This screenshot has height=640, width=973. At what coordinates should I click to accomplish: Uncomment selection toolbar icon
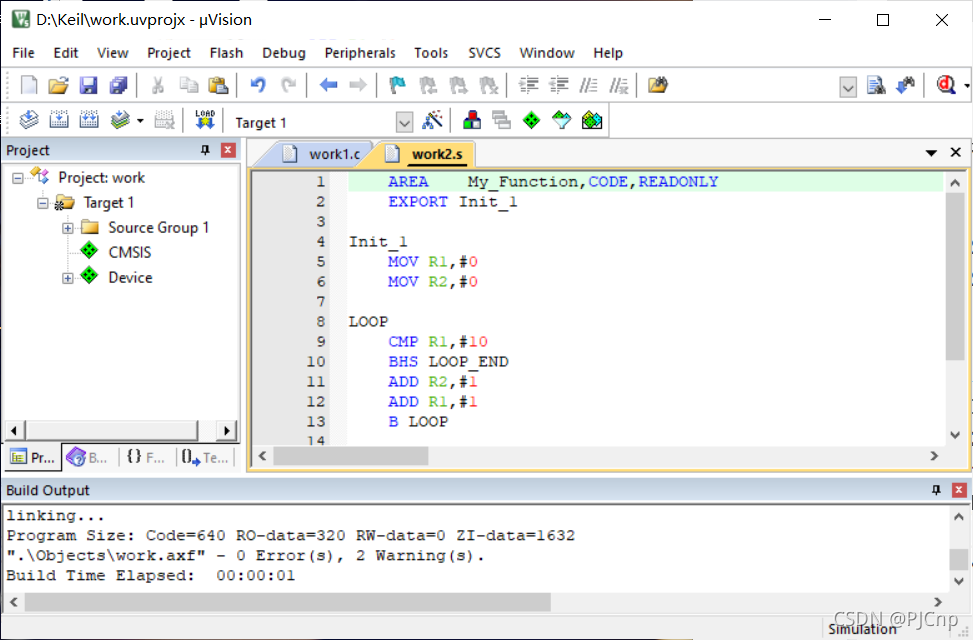pyautogui.click(x=619, y=85)
